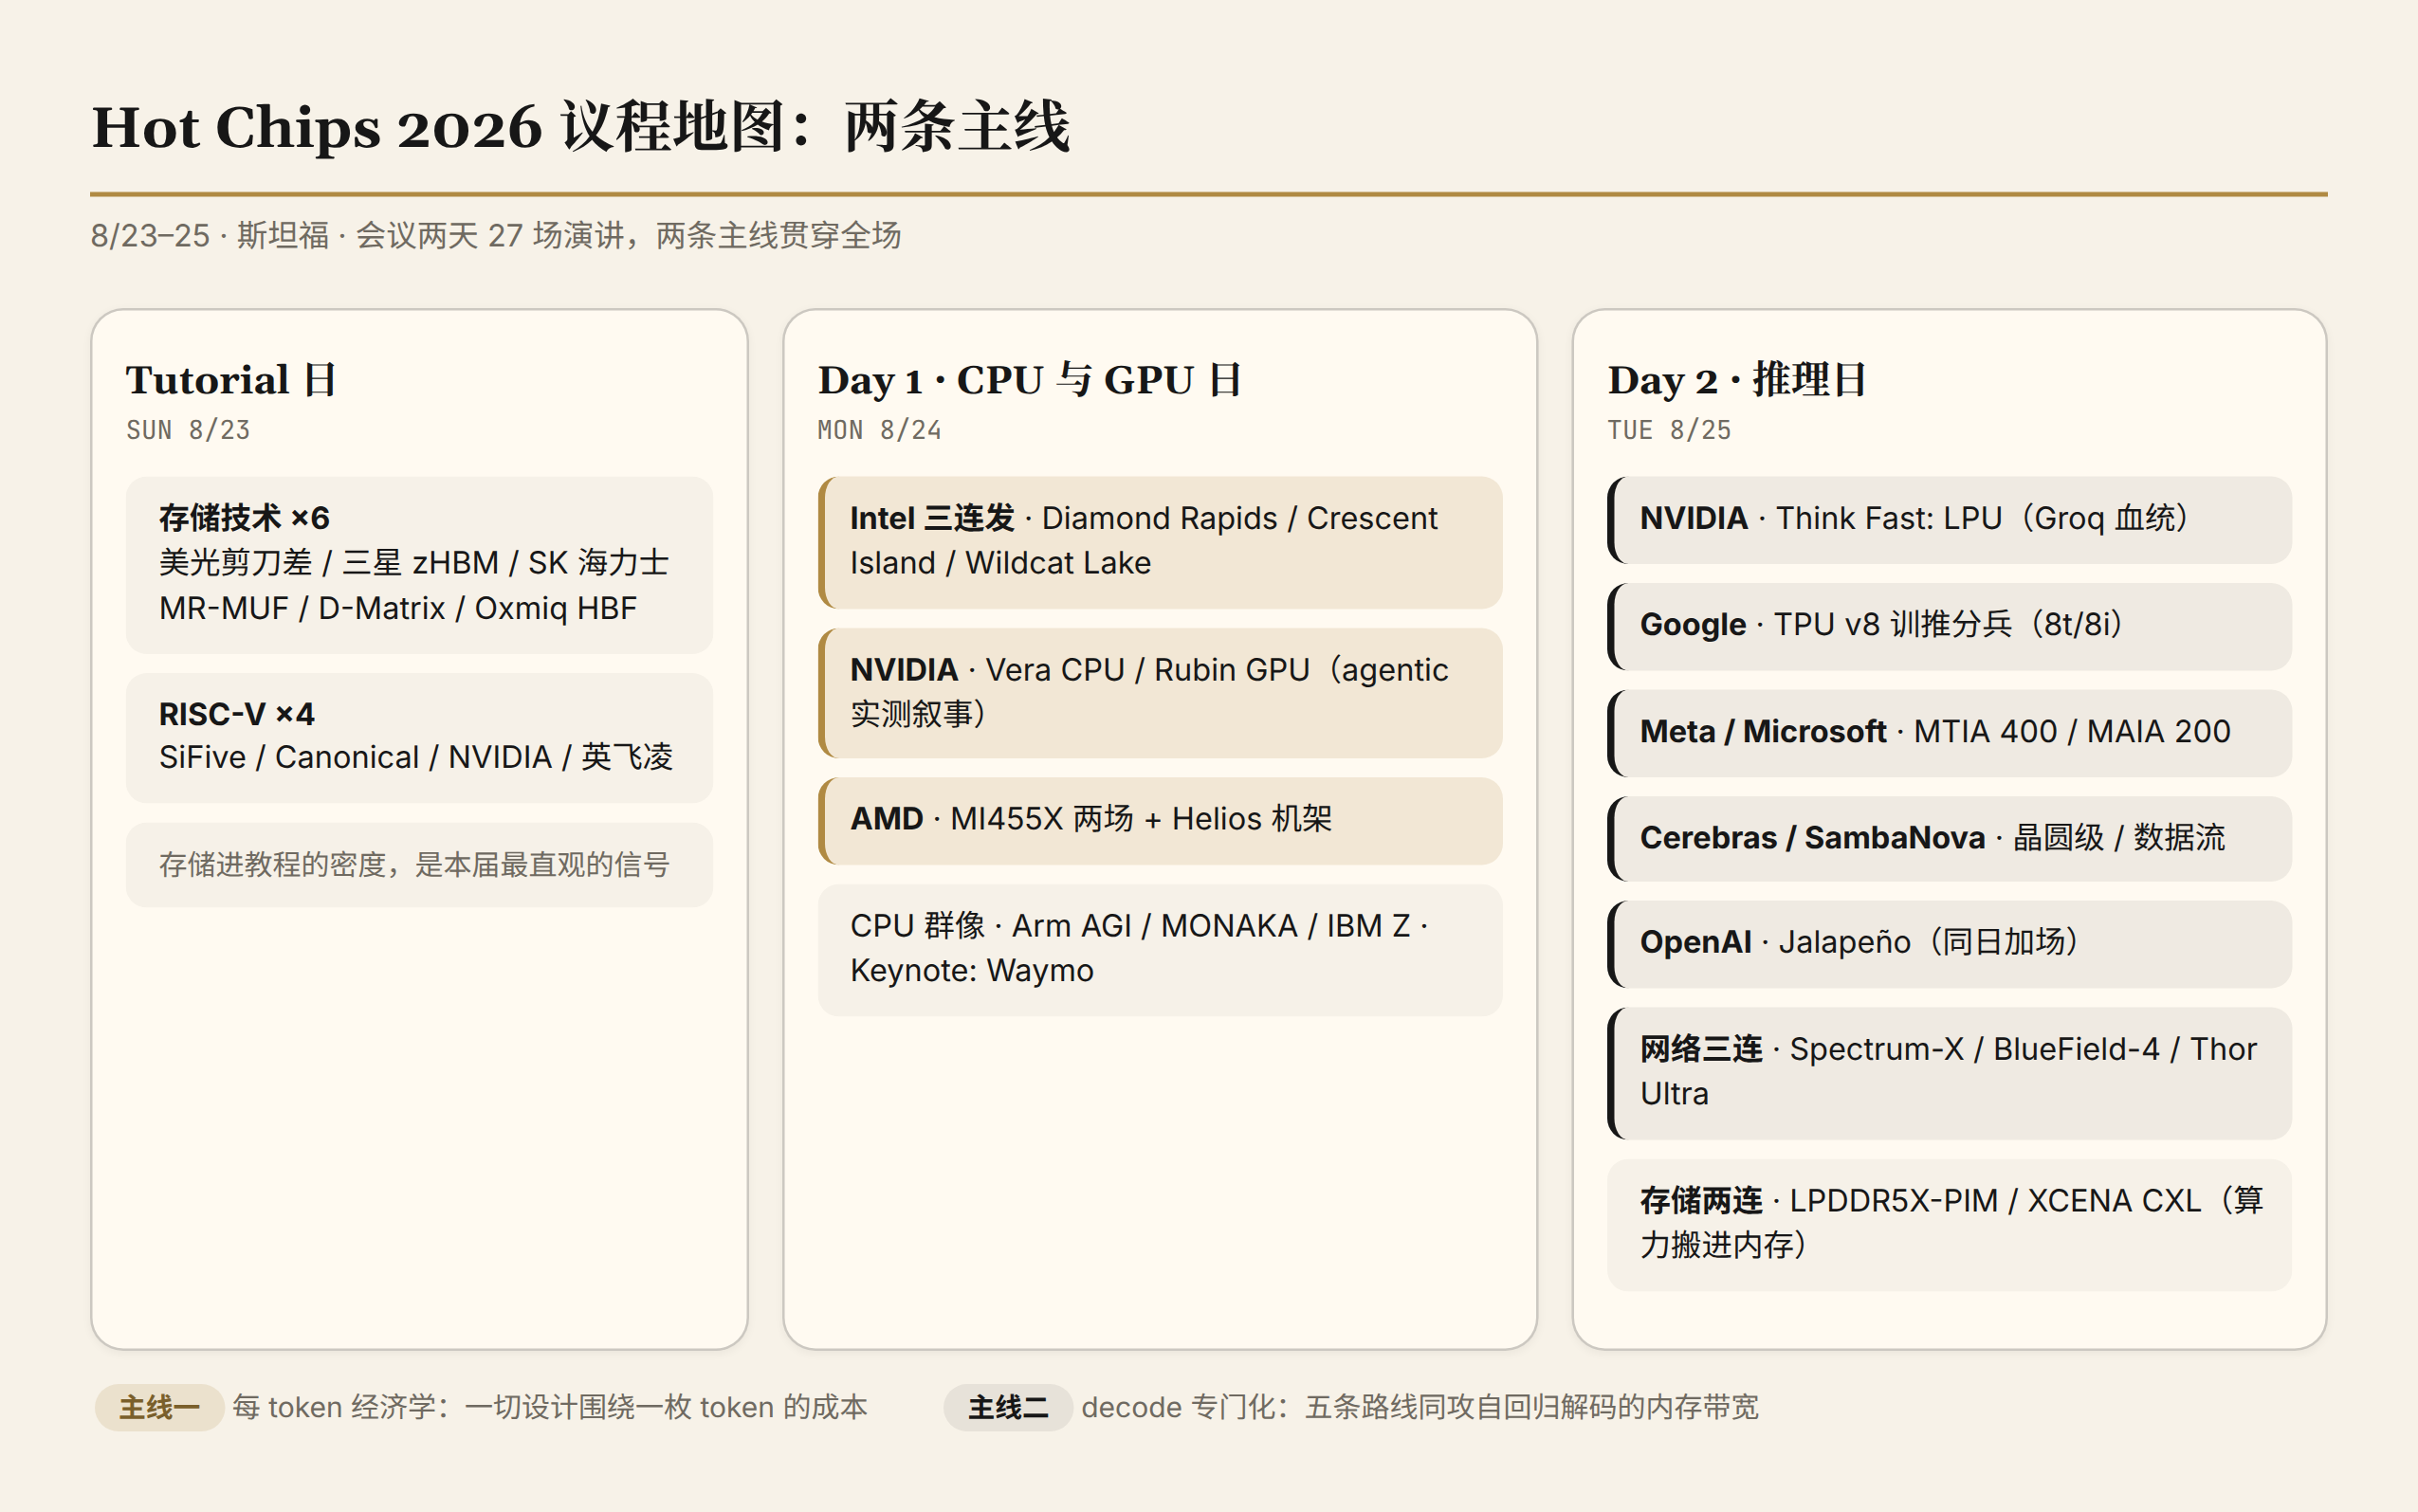Select the "Day 2 · 推理日" heading
The image size is (2418, 1512).
1737,380
